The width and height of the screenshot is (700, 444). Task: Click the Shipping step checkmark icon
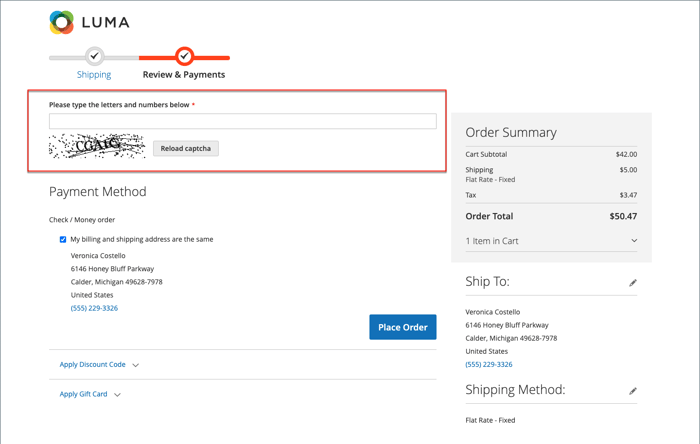point(94,56)
